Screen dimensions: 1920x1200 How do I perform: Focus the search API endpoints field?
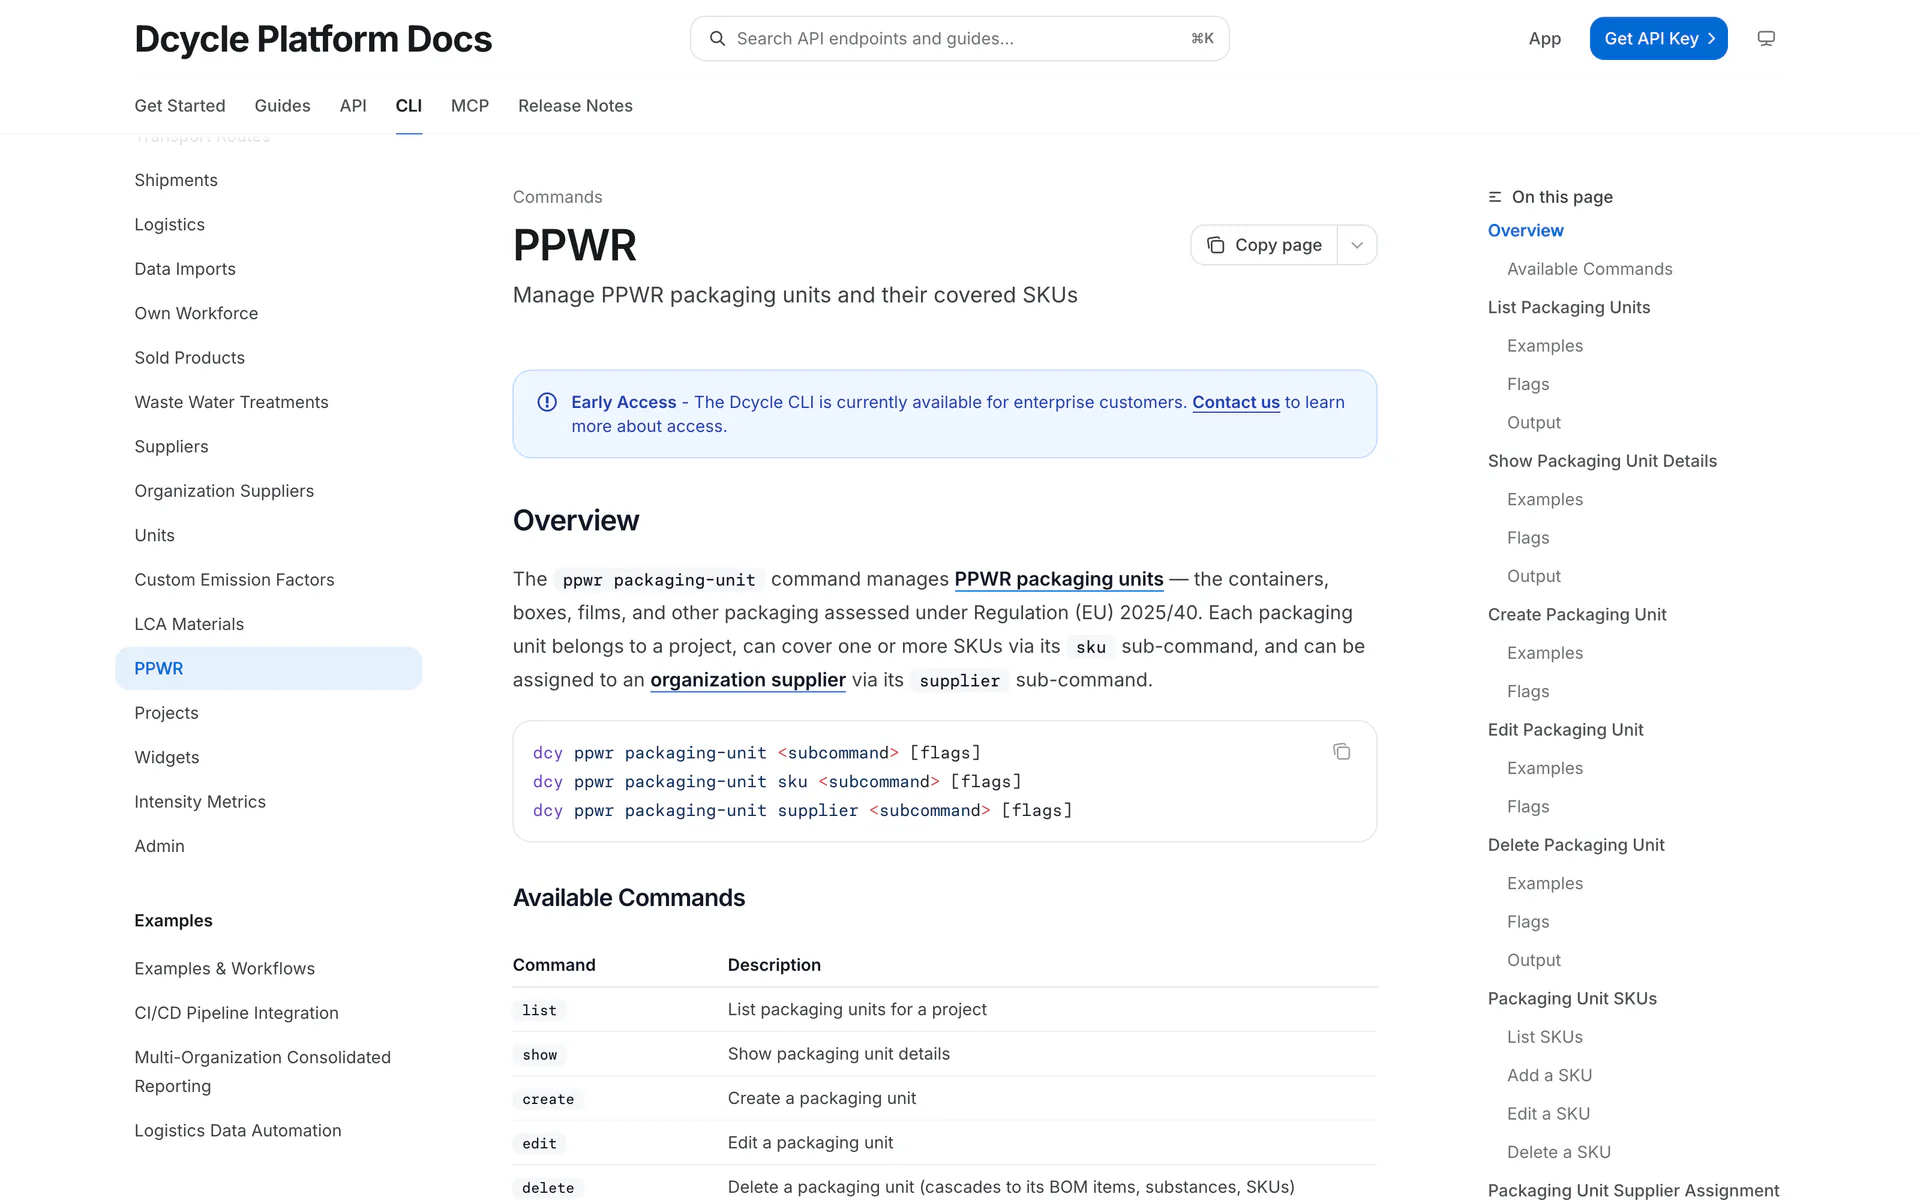click(x=959, y=39)
